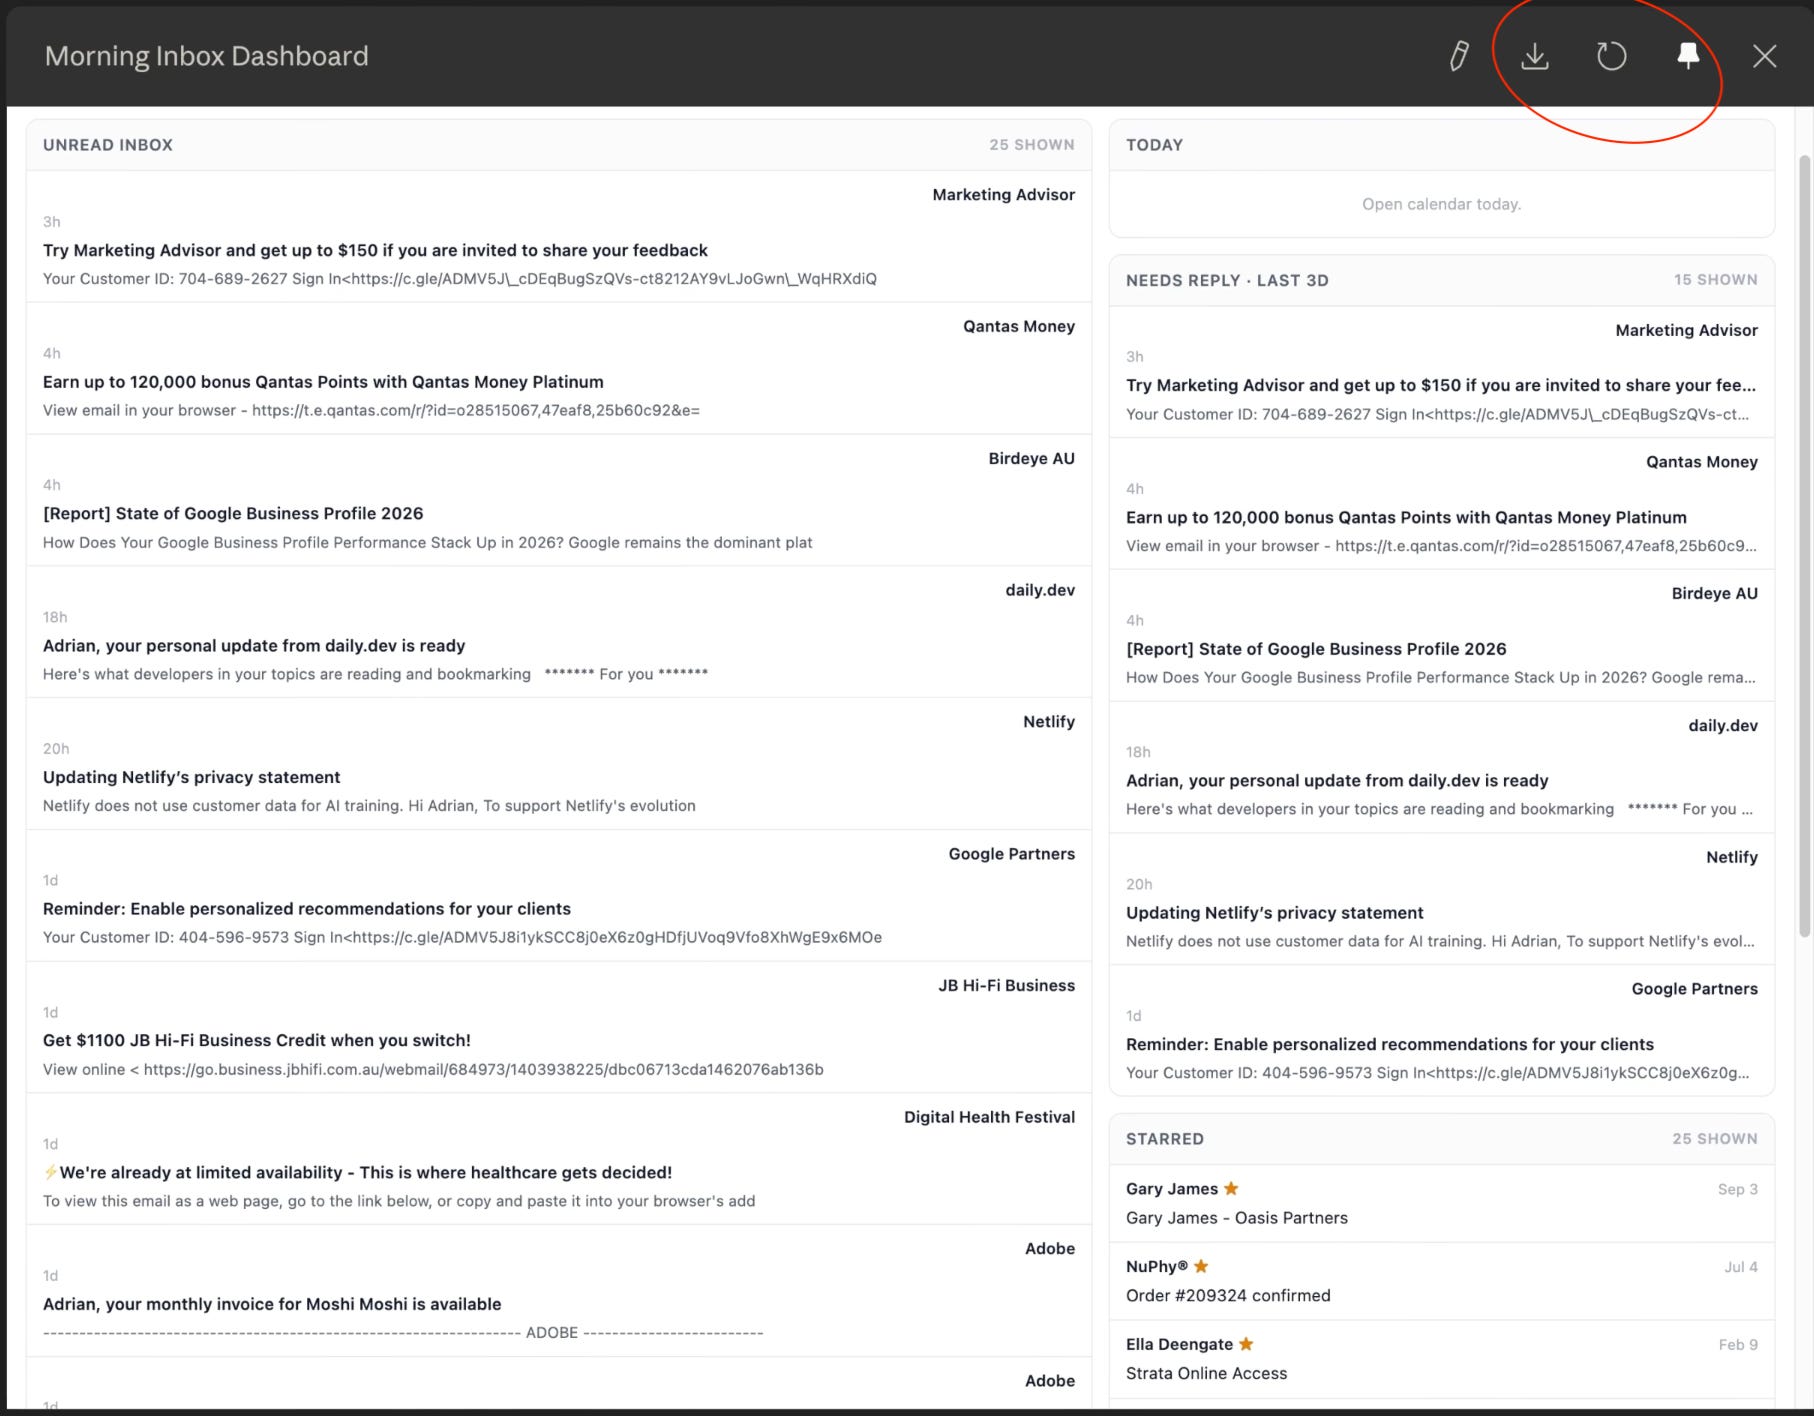This screenshot has height=1416, width=1814.
Task: Open starred item 'Order #209324 confirmed'
Action: point(1228,1296)
